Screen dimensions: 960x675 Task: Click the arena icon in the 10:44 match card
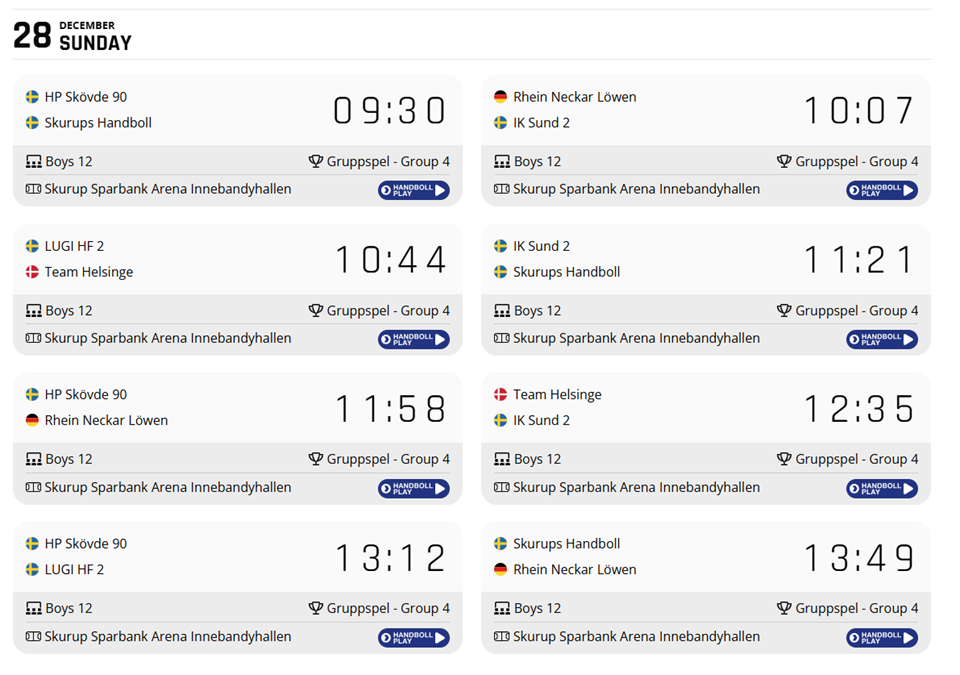[x=33, y=338]
